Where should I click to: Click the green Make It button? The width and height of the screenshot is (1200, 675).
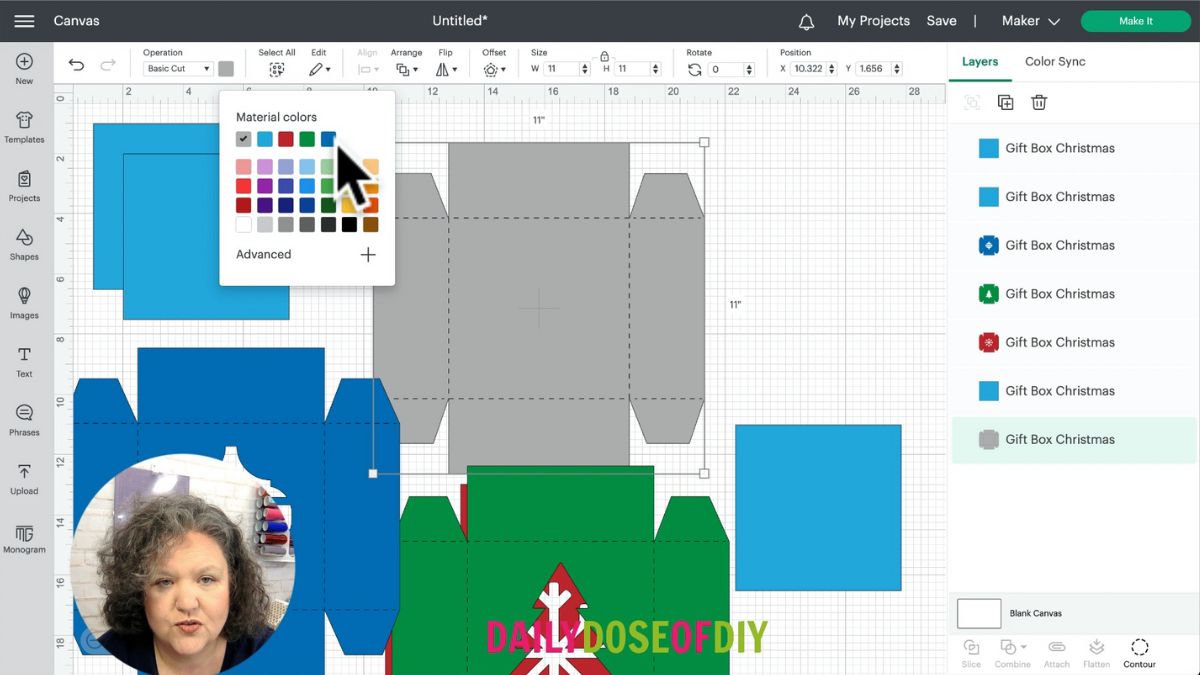[1135, 21]
